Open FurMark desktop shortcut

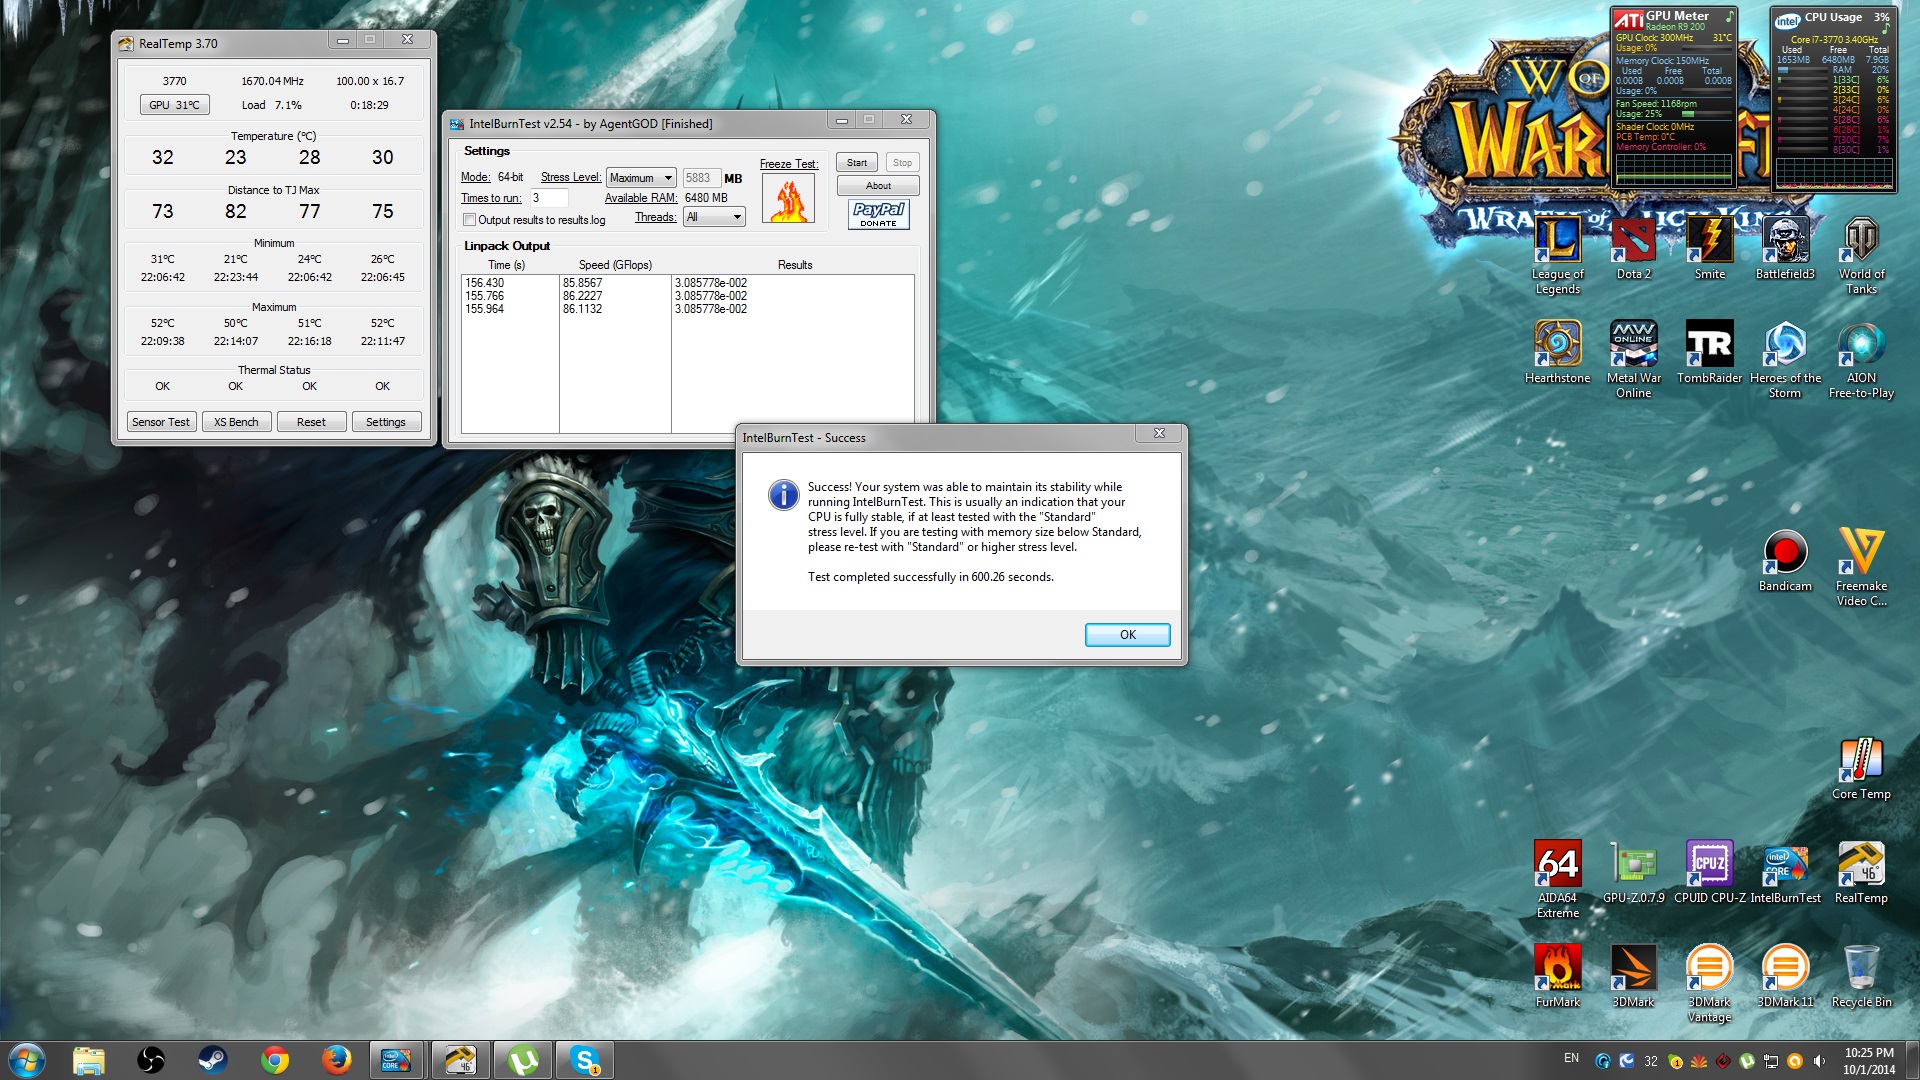[1557, 968]
